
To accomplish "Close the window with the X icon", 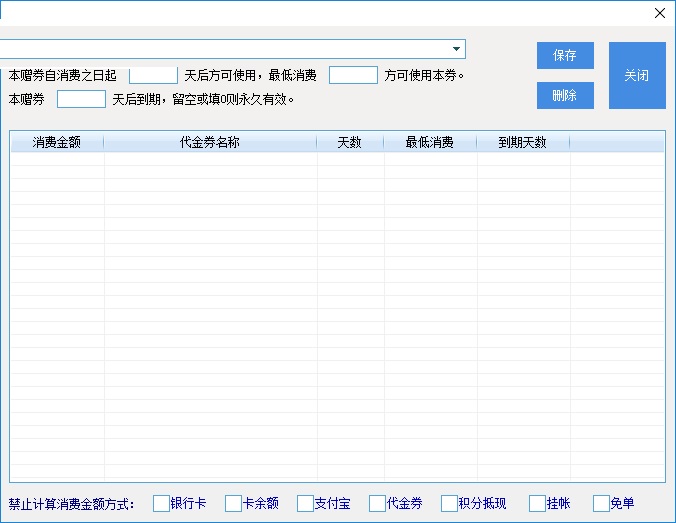I will (x=660, y=13).
